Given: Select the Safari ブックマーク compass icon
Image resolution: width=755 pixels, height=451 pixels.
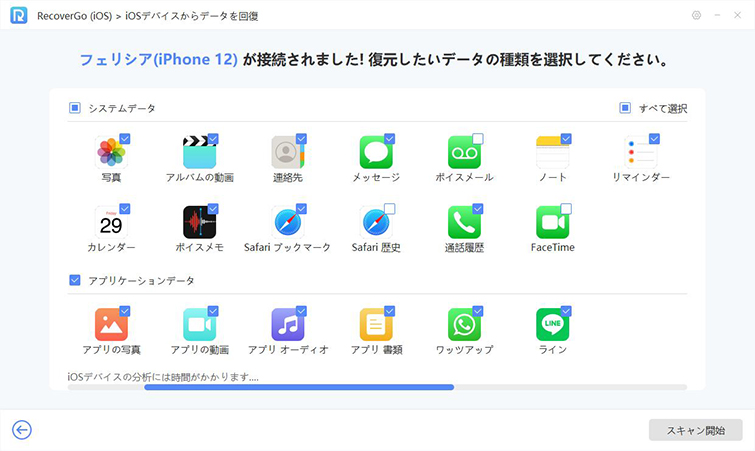Looking at the screenshot, I should point(287,222).
